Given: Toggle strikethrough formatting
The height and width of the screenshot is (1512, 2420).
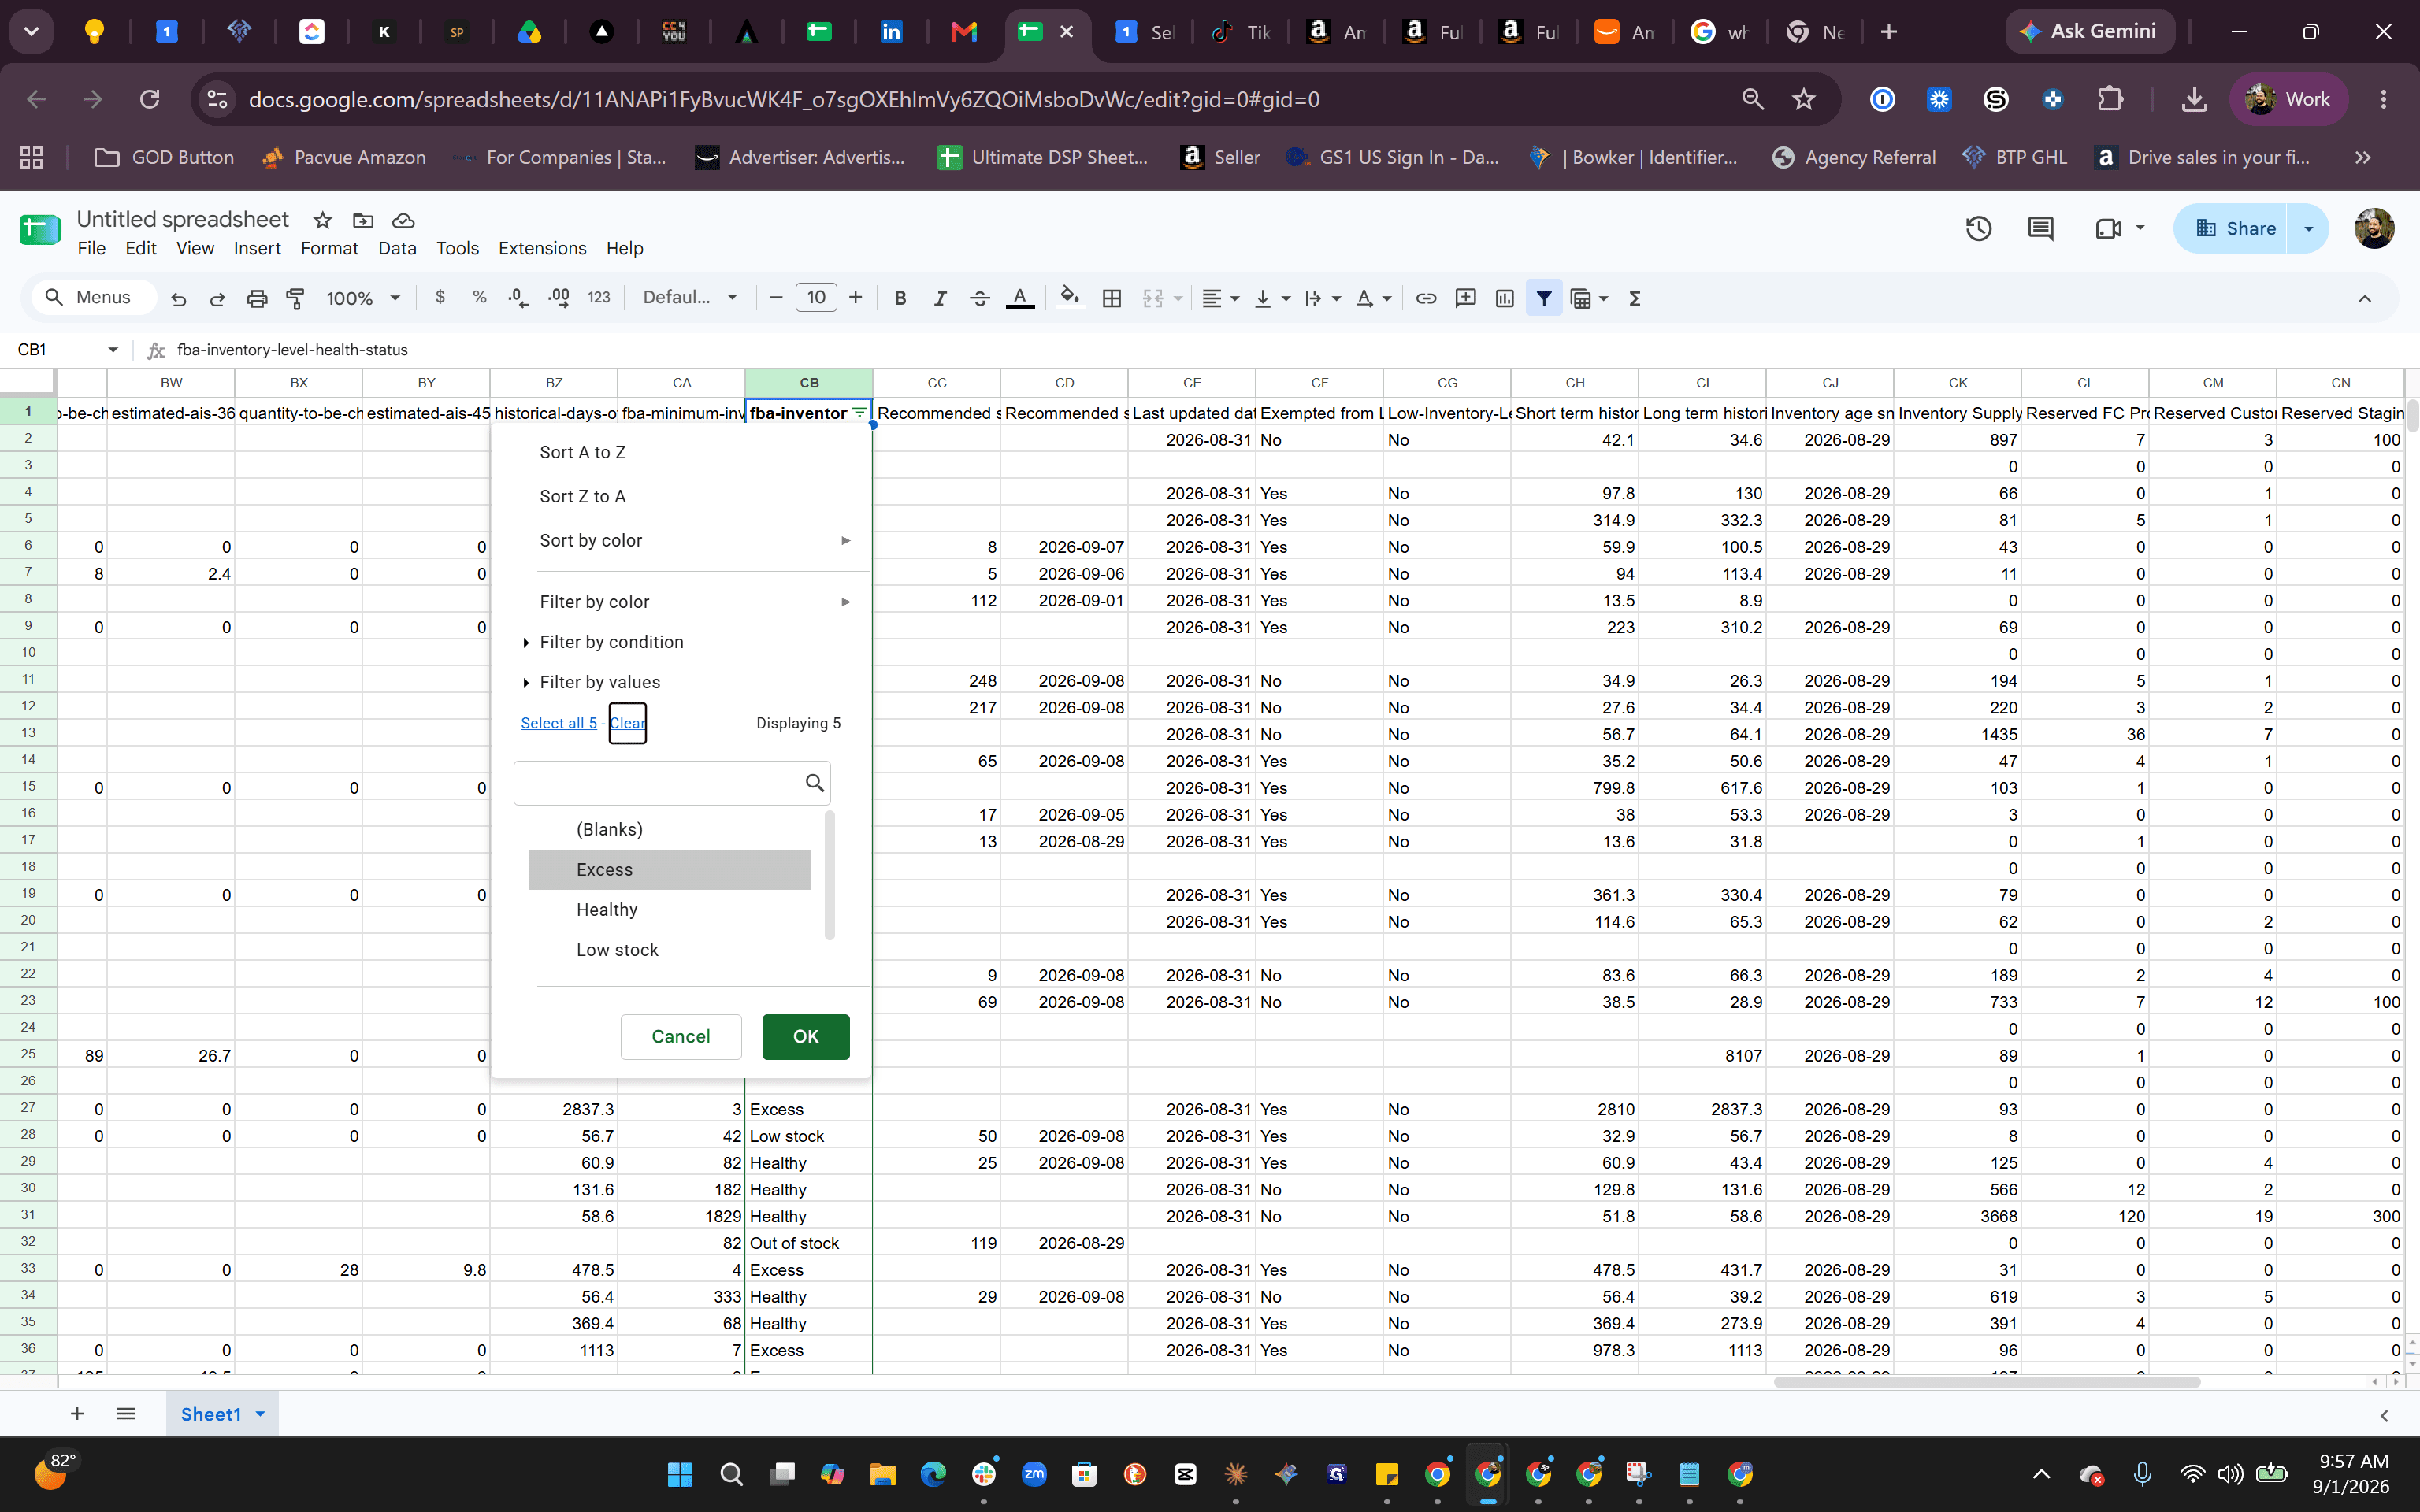Looking at the screenshot, I should click(x=980, y=298).
